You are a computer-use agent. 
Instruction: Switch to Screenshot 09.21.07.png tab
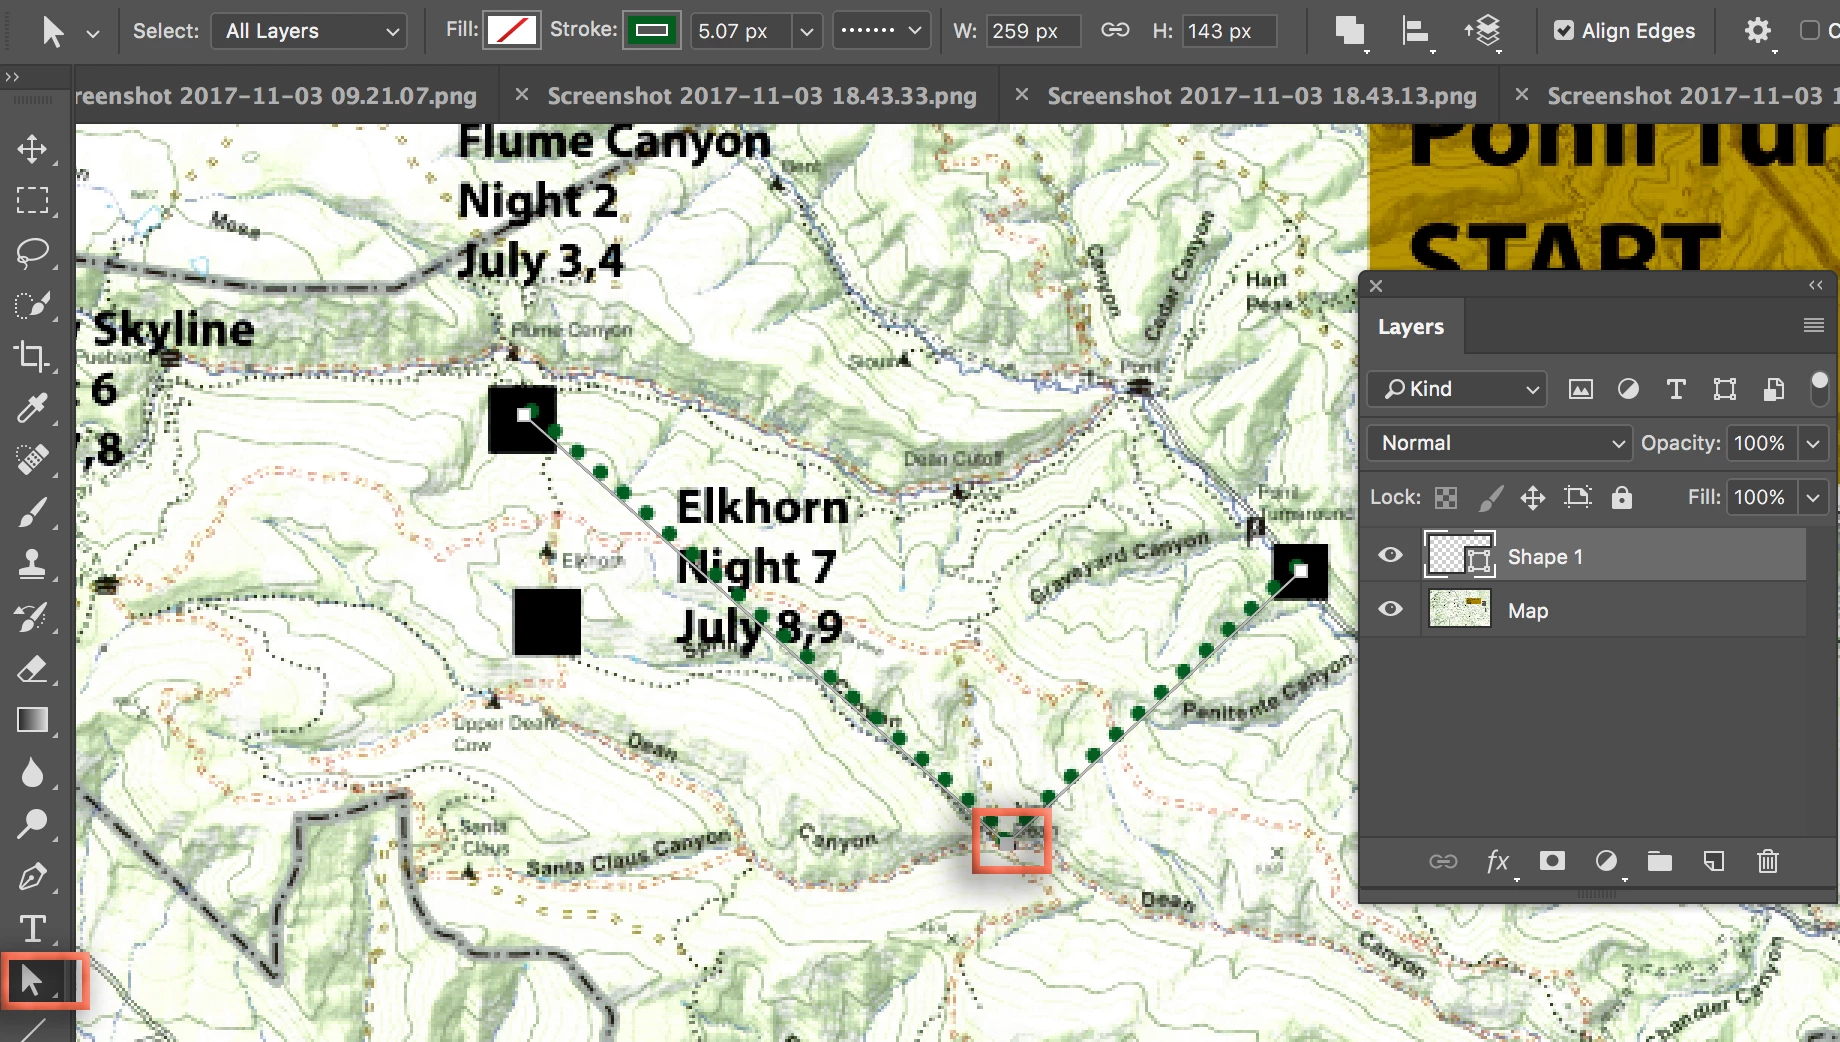click(276, 96)
